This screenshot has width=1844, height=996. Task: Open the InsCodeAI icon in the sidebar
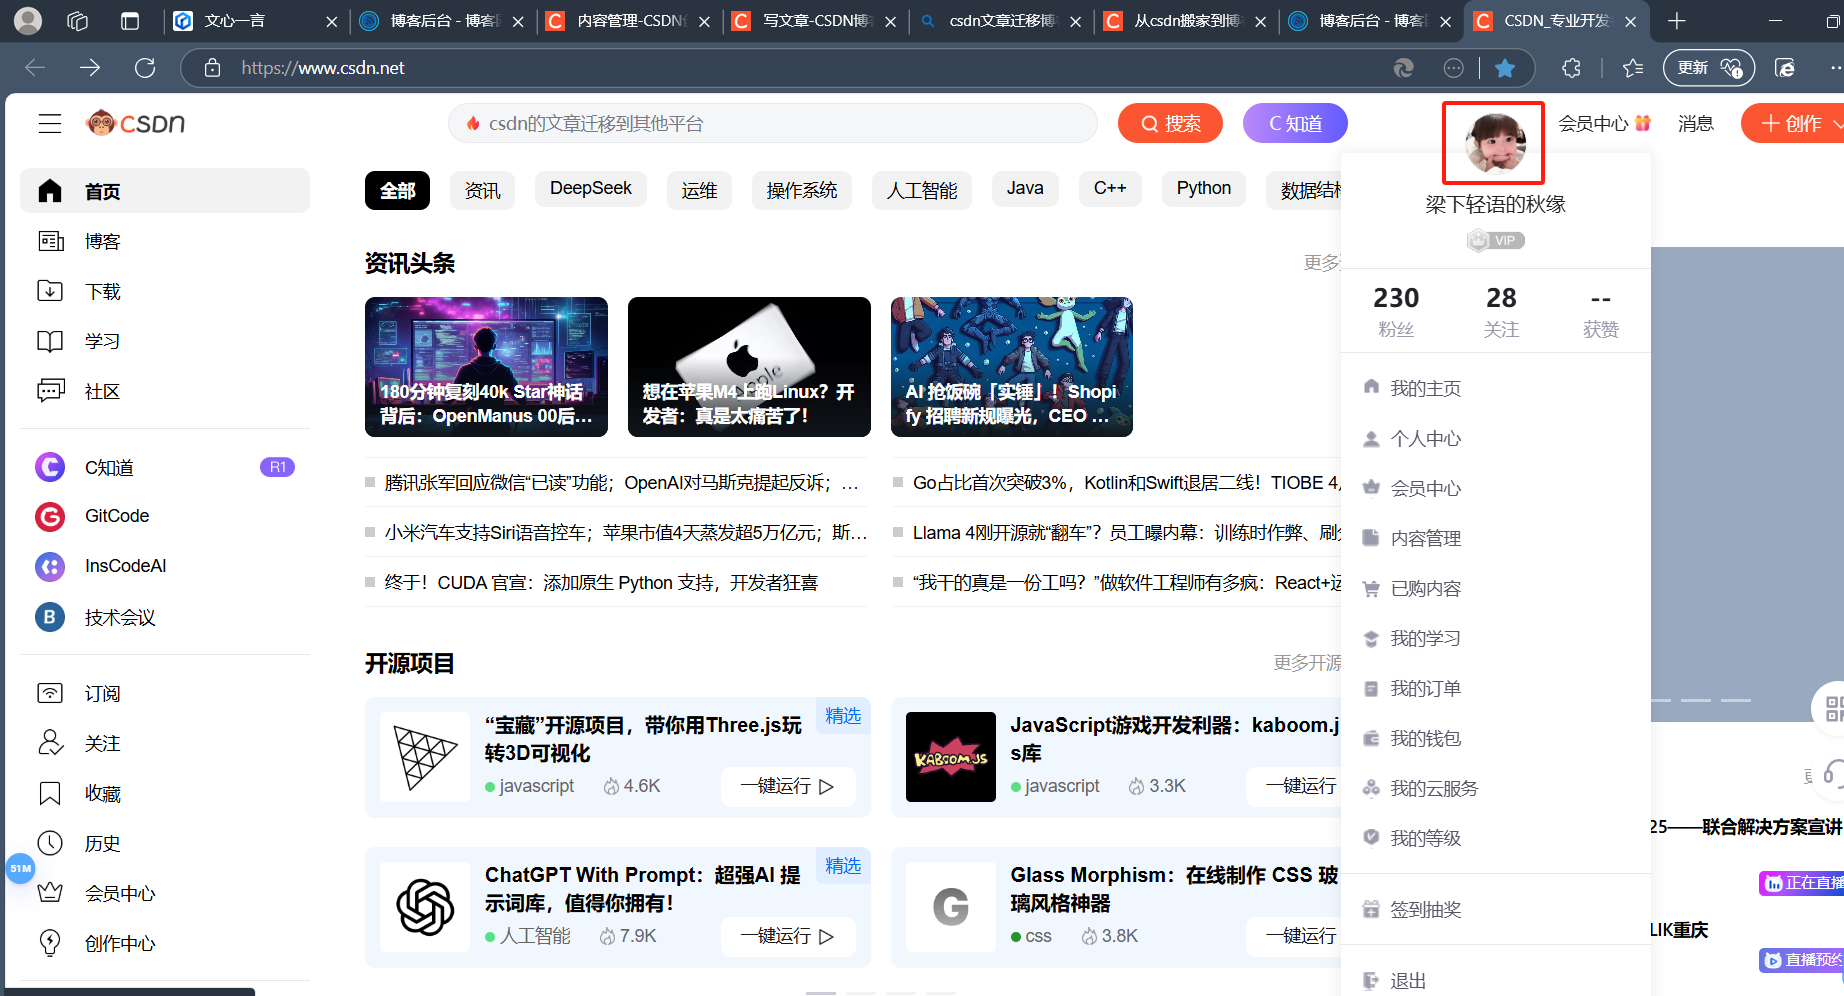(x=50, y=566)
